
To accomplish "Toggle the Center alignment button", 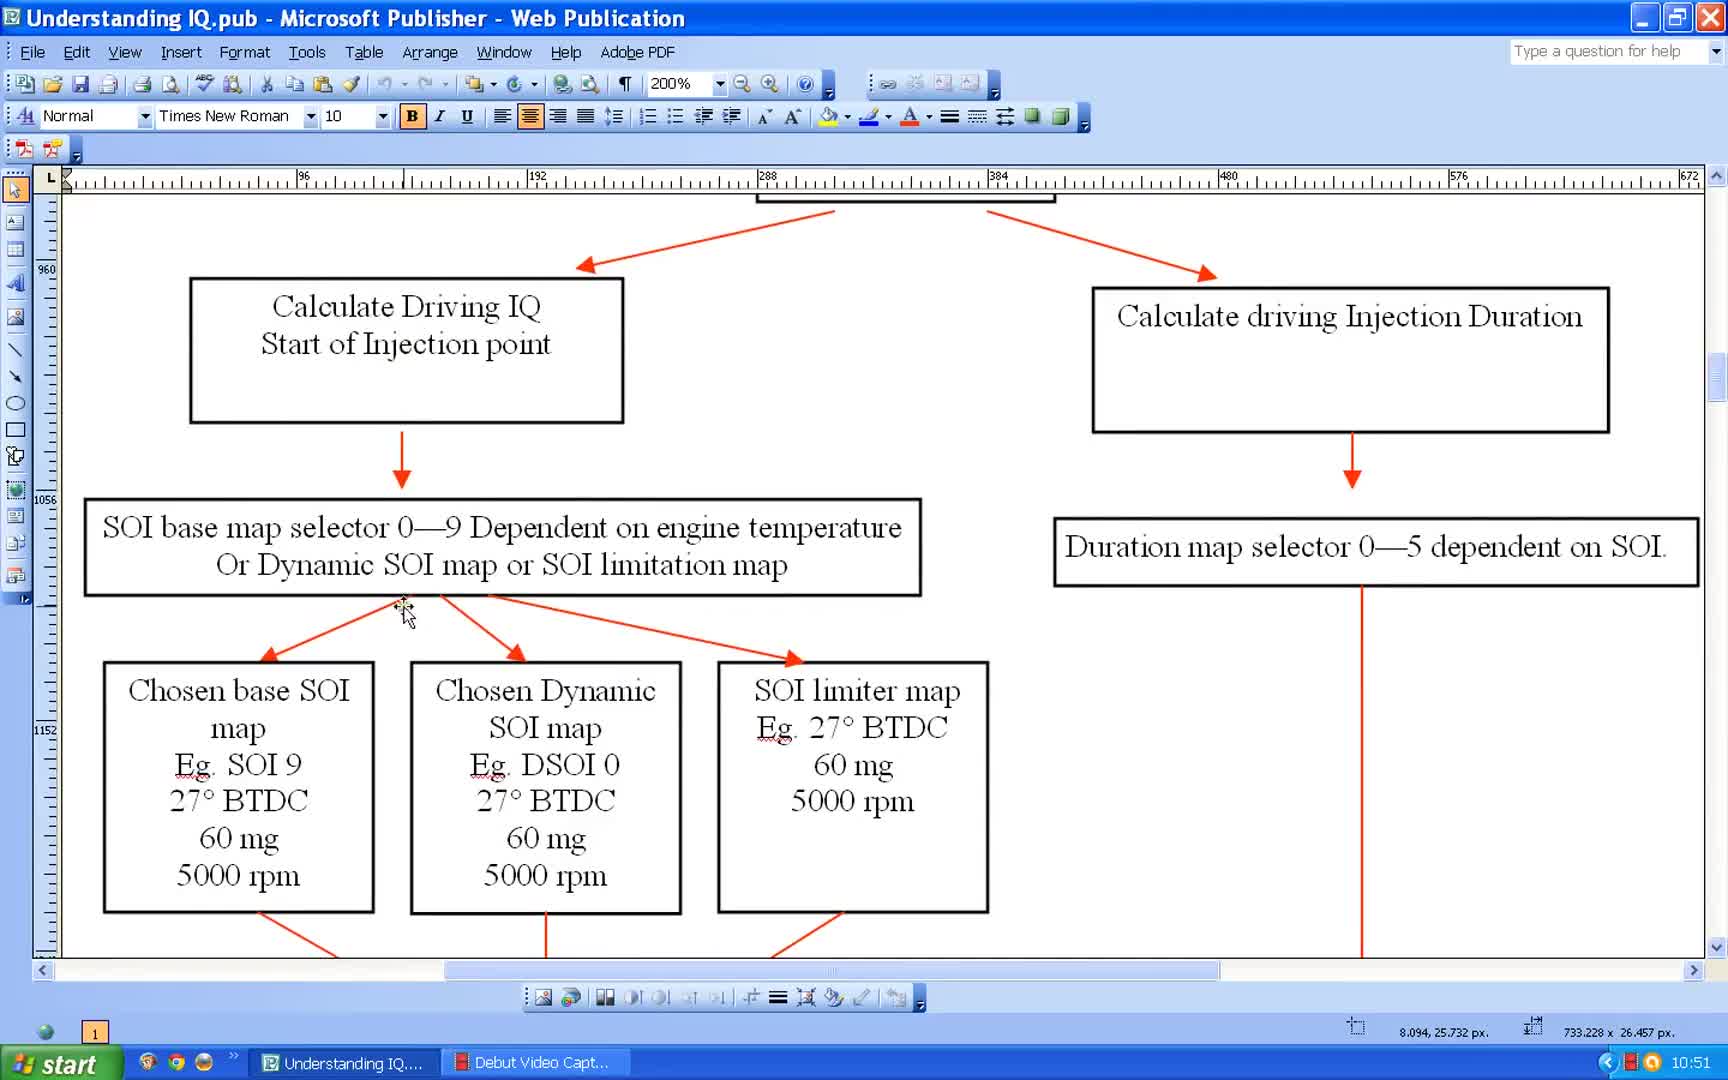I will [530, 117].
